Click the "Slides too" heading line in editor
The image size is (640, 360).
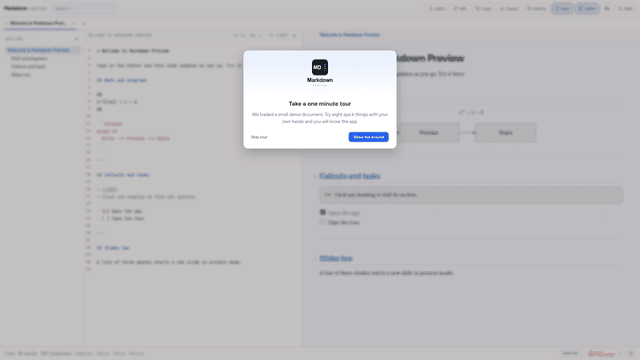point(113,248)
